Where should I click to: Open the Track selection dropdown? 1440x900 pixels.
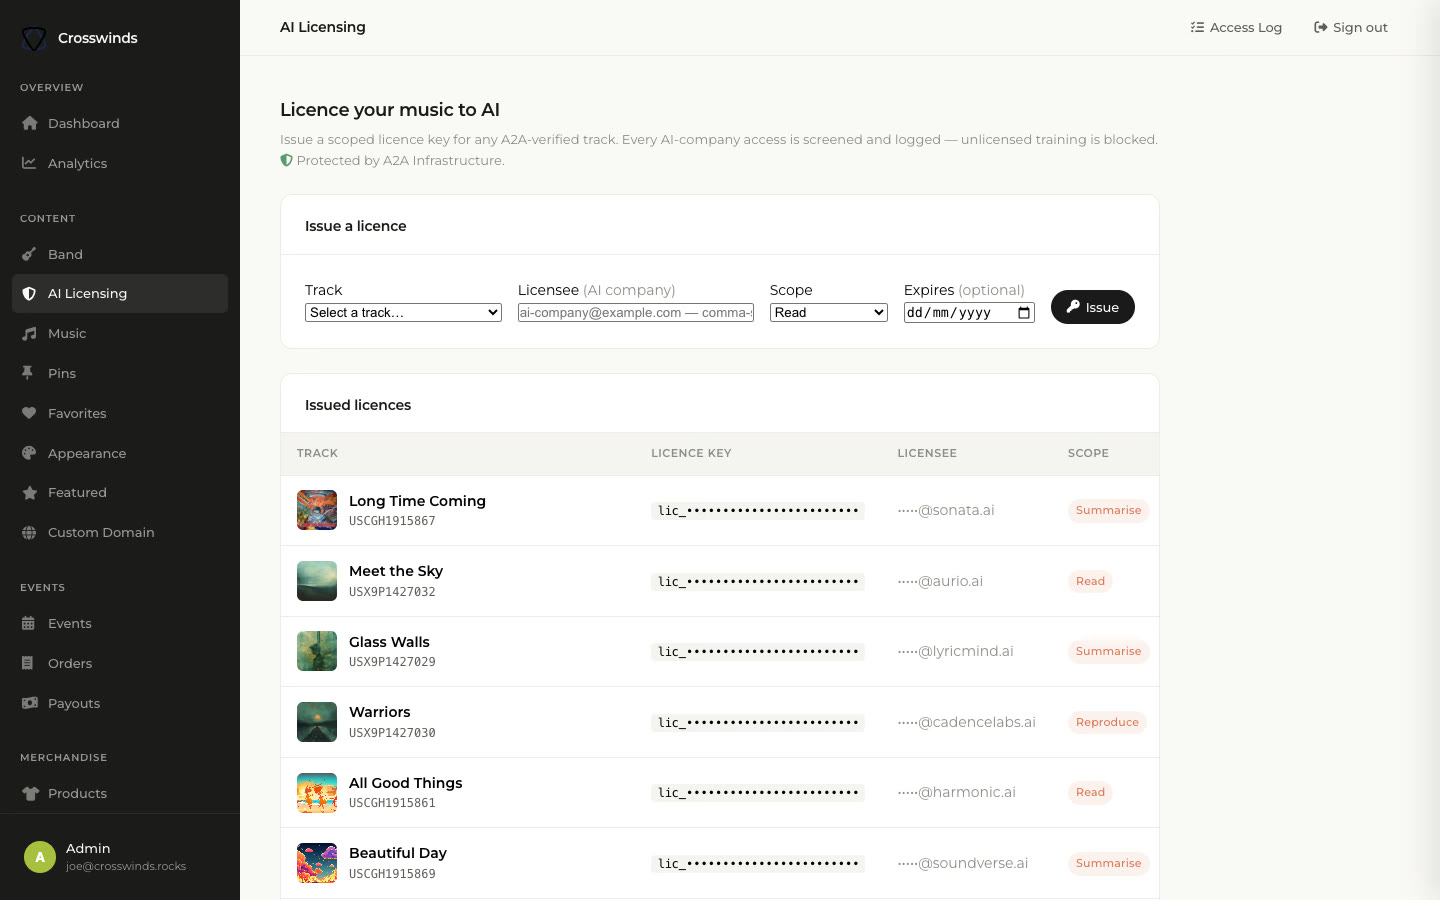pyautogui.click(x=403, y=313)
